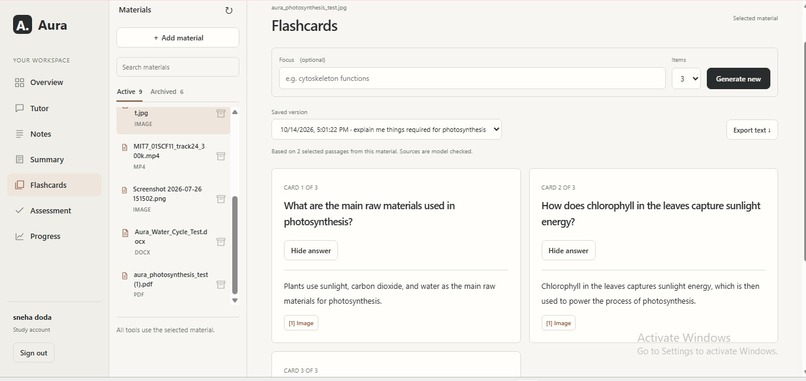
Task: Refresh the Materials list
Action: tap(229, 10)
